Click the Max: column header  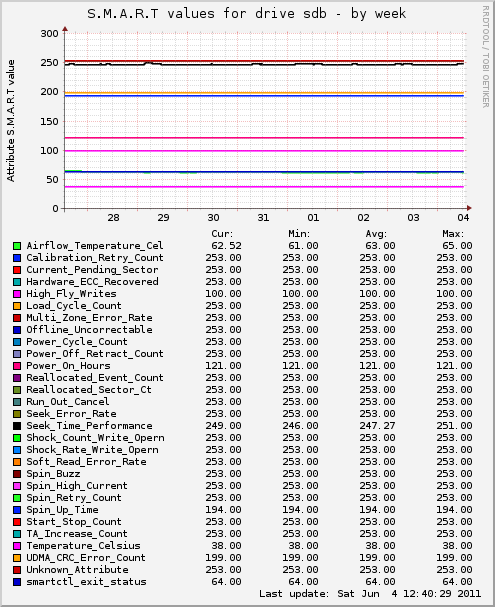453,234
